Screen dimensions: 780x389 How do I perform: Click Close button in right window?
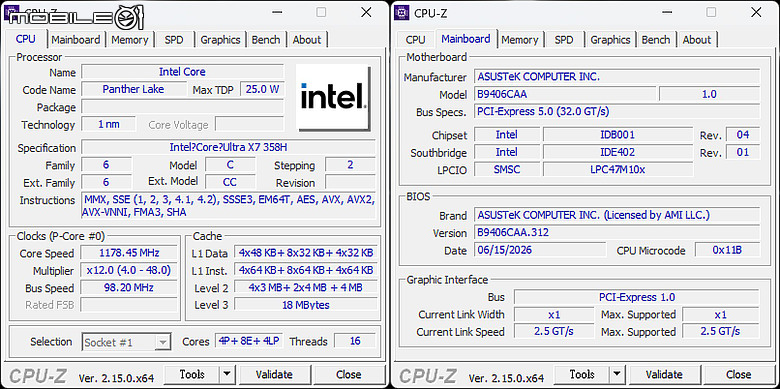point(739,374)
